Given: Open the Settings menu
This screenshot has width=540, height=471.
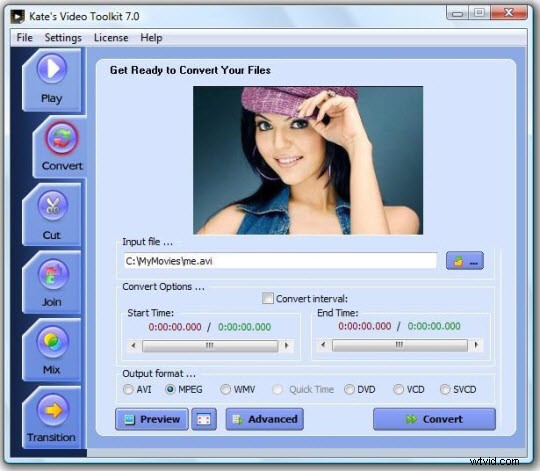Looking at the screenshot, I should point(63,38).
